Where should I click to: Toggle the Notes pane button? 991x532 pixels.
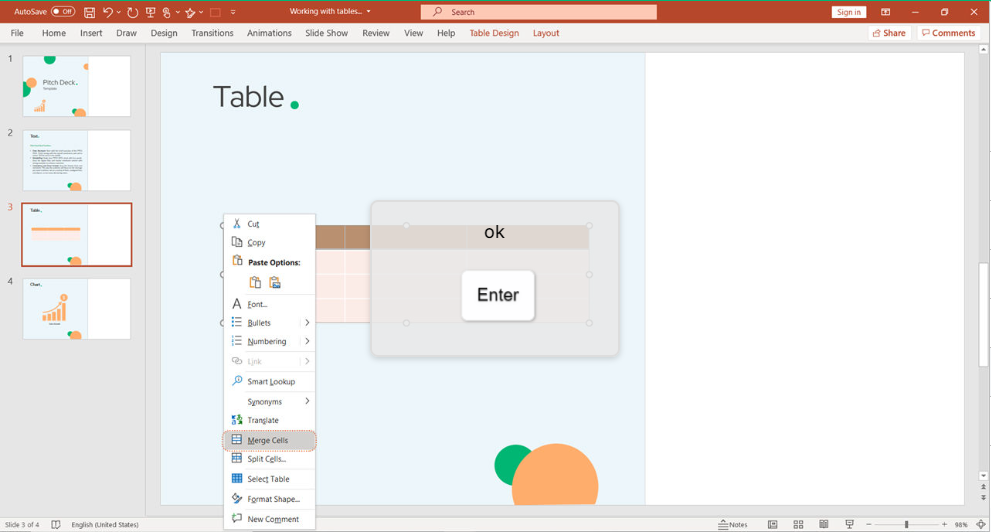pos(733,524)
